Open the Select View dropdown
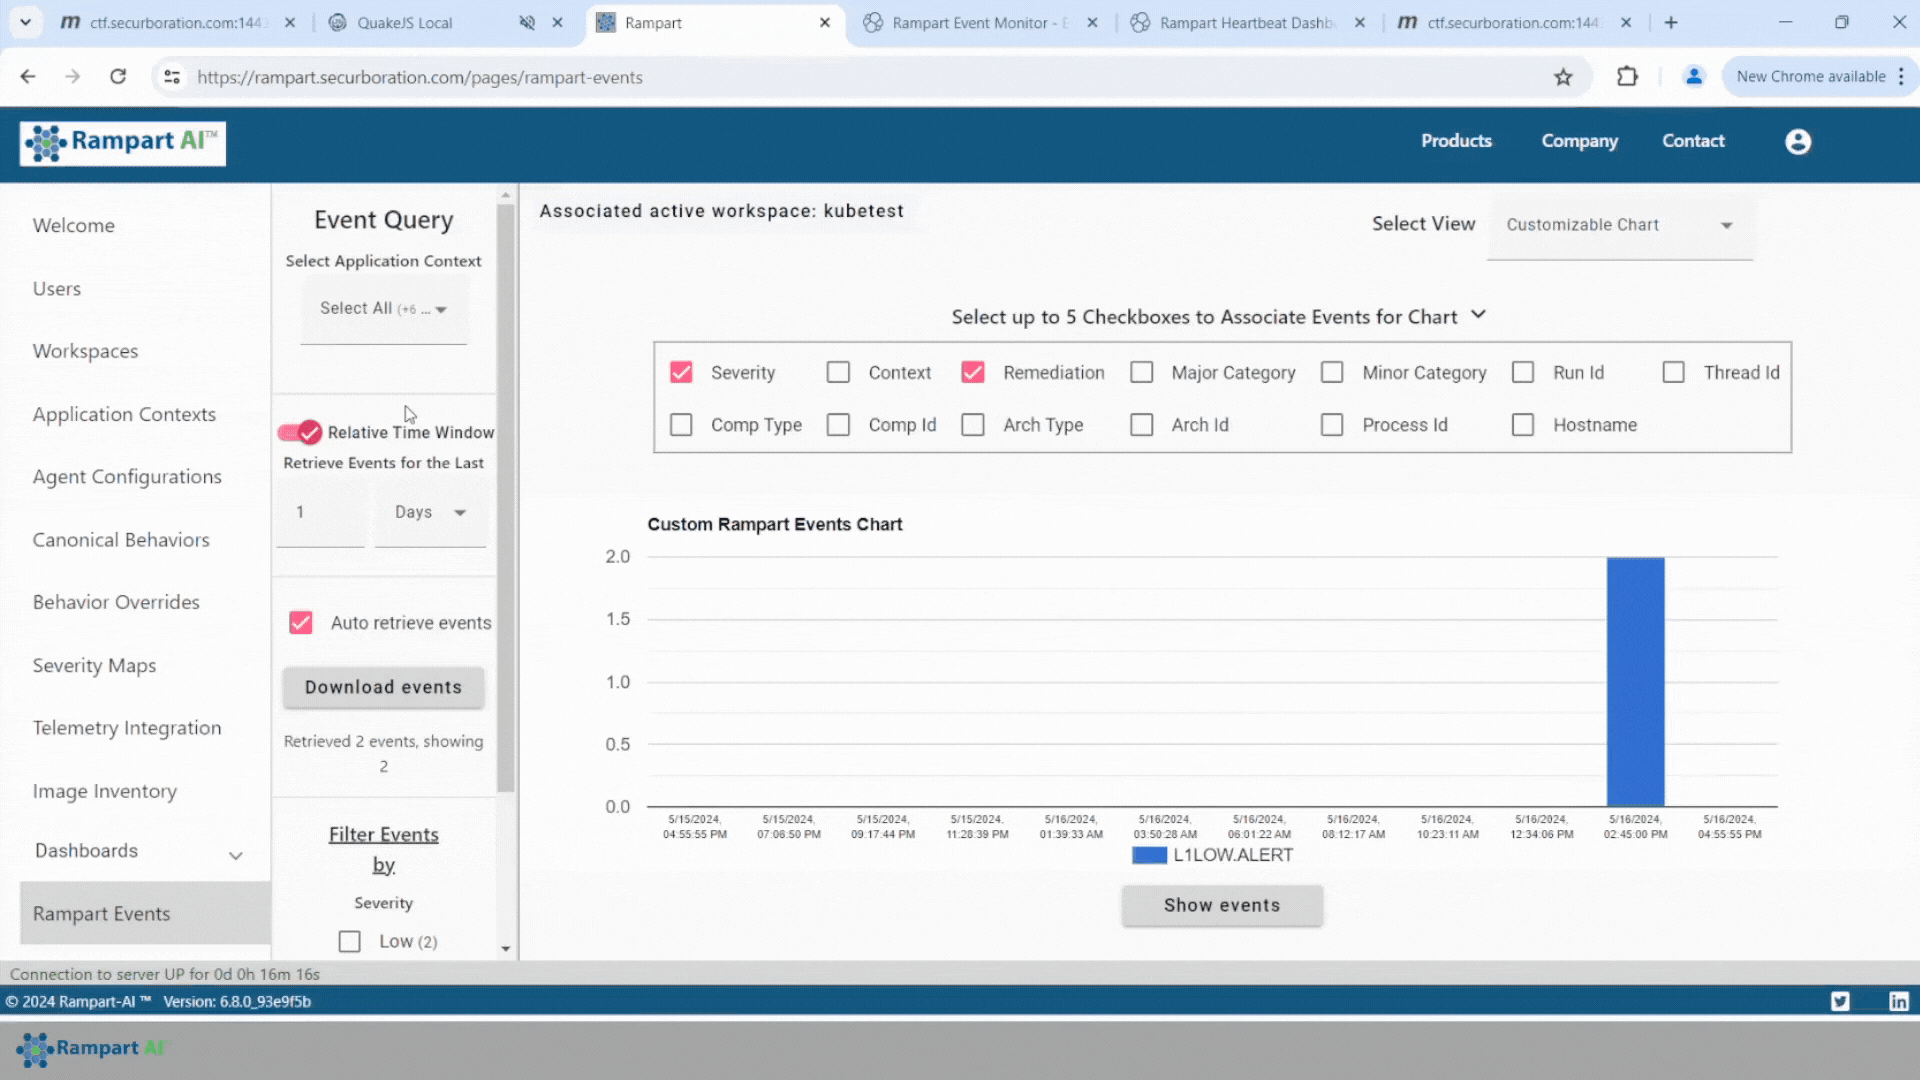This screenshot has height=1080, width=1920. tap(1619, 226)
